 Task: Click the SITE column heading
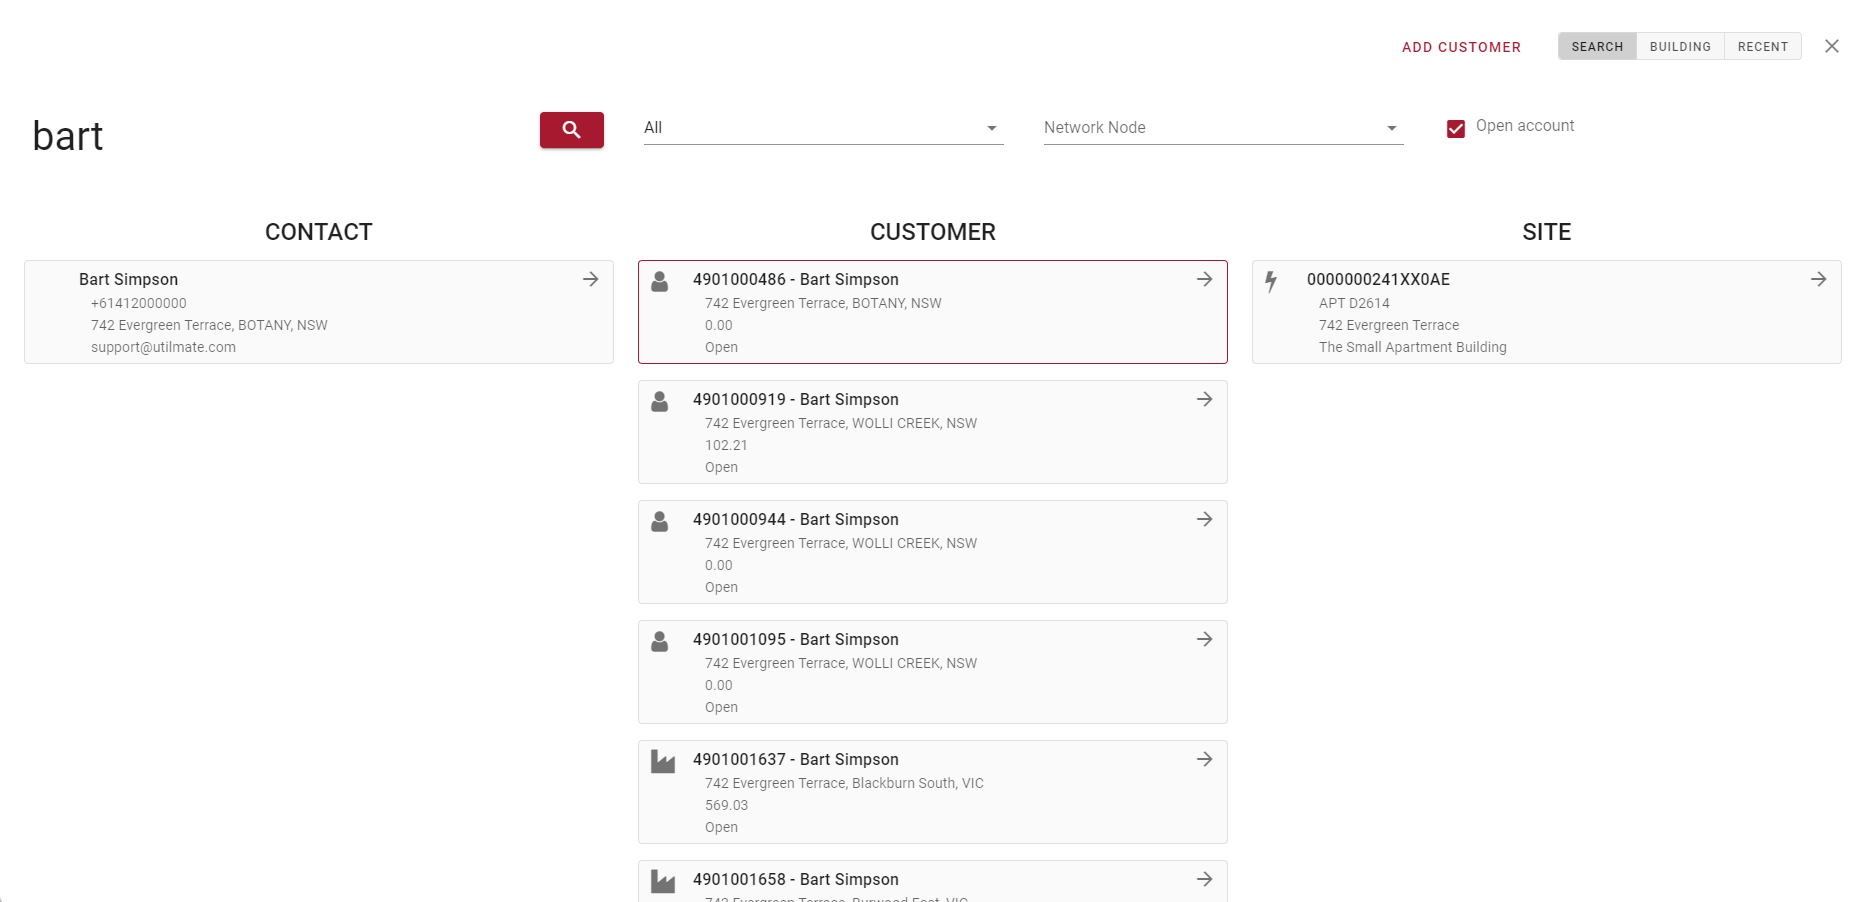point(1547,232)
